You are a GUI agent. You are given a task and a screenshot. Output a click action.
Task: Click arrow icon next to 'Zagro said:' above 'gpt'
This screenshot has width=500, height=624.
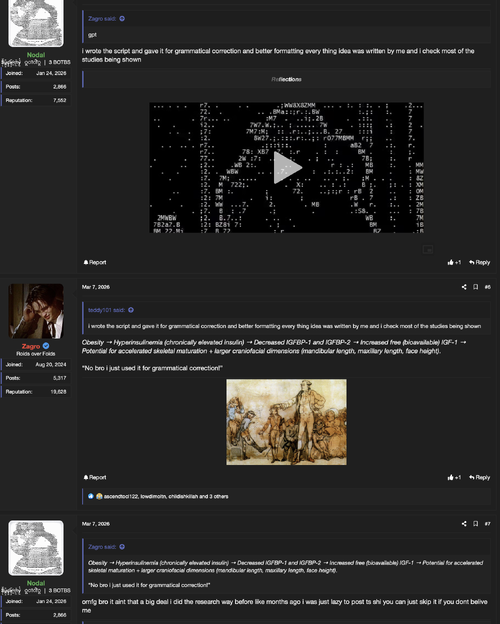click(122, 18)
